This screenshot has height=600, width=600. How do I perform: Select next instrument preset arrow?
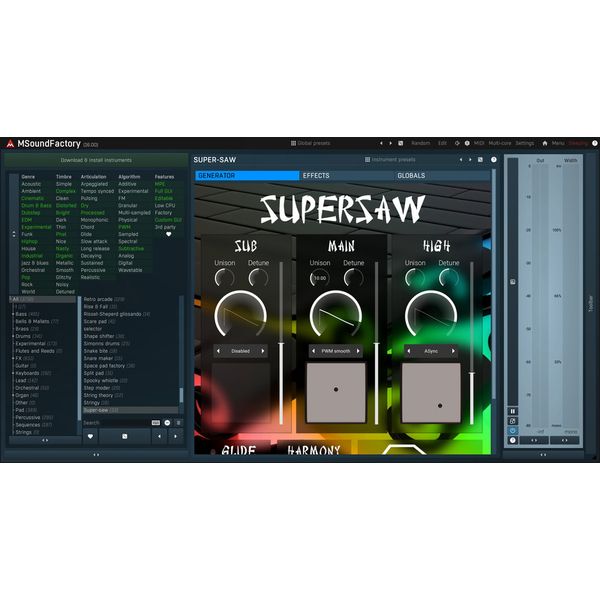(470, 160)
